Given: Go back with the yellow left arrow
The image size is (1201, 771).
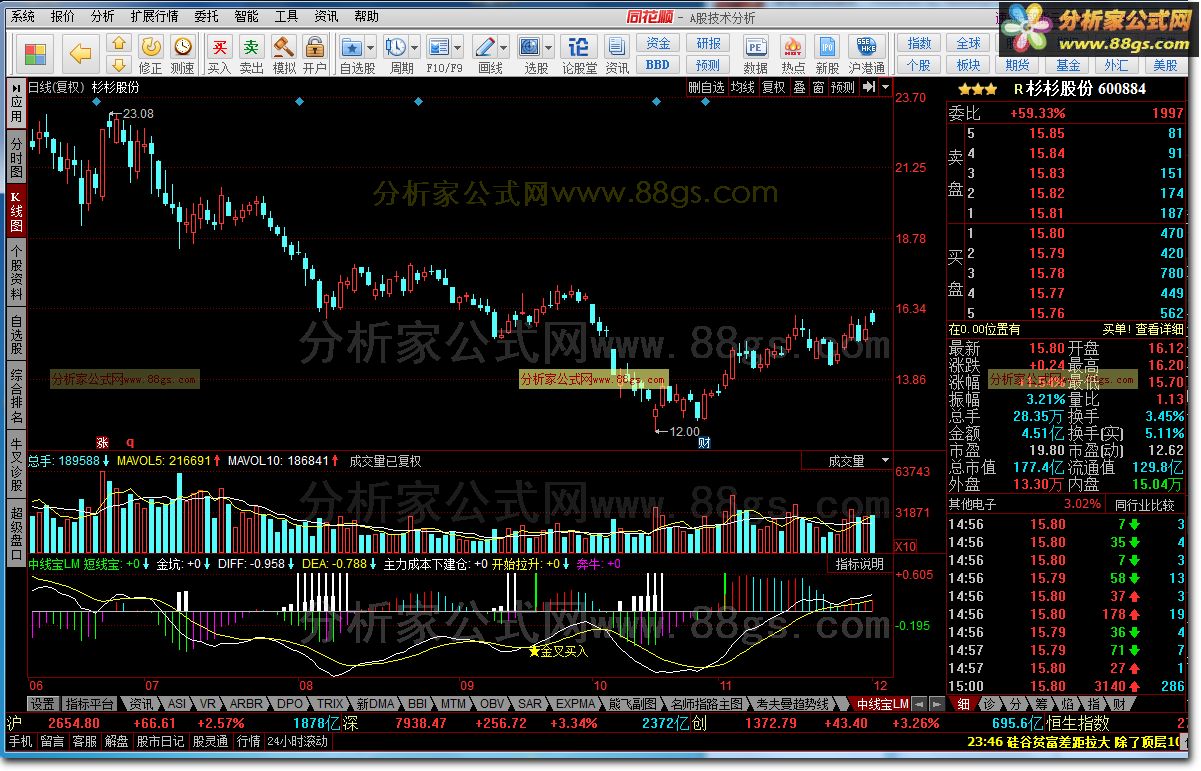Looking at the screenshot, I should (81, 54).
